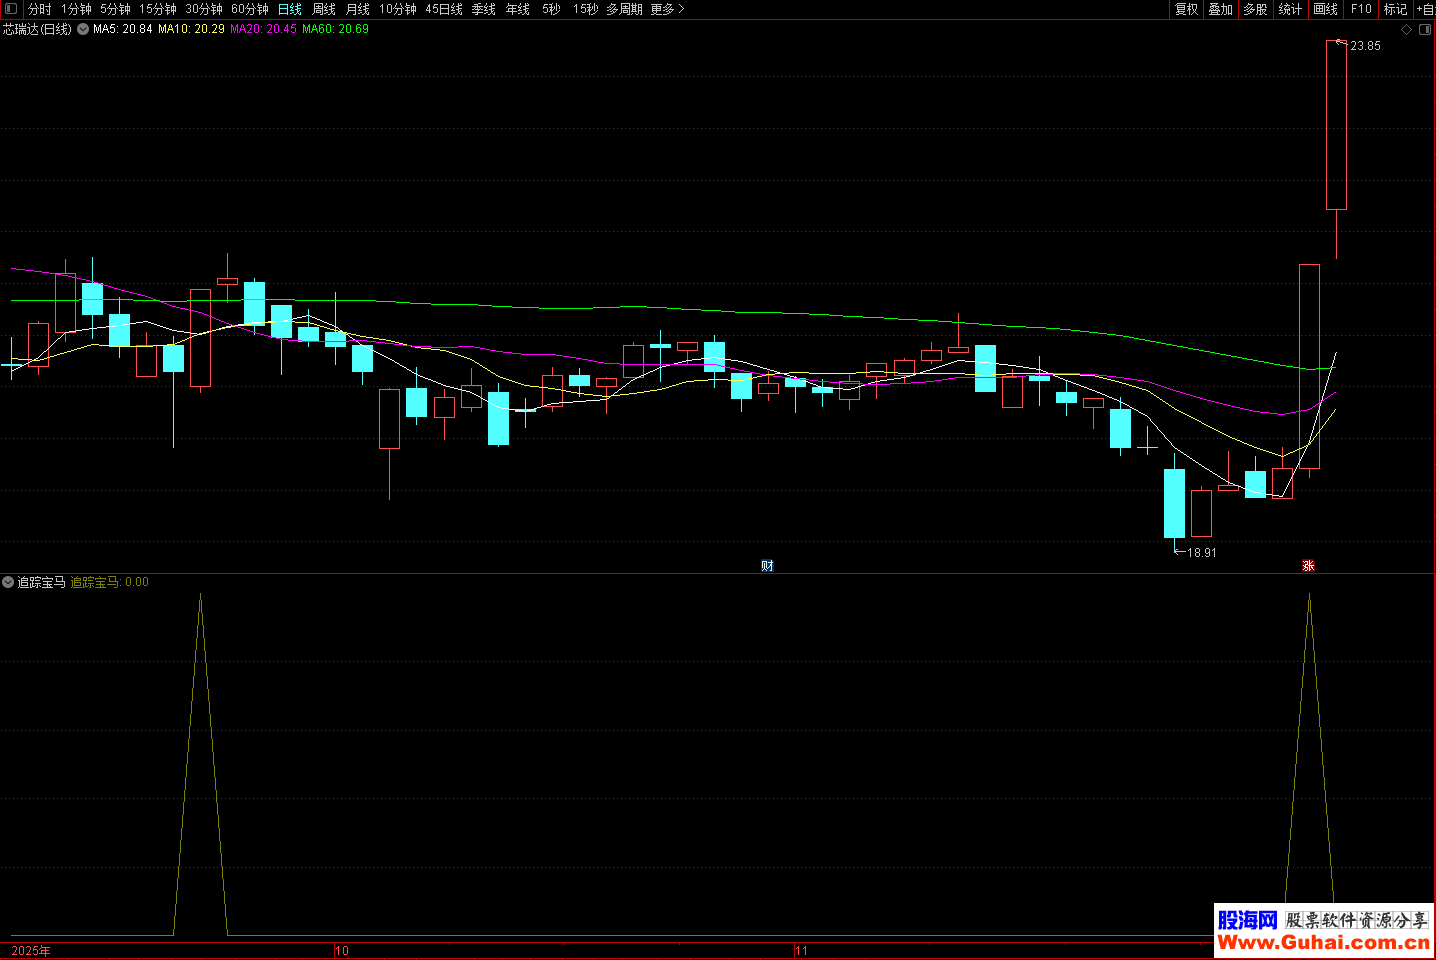Expand the 芯瑞达 main chart indicator dropdown
This screenshot has height=960, width=1436.
click(83, 30)
